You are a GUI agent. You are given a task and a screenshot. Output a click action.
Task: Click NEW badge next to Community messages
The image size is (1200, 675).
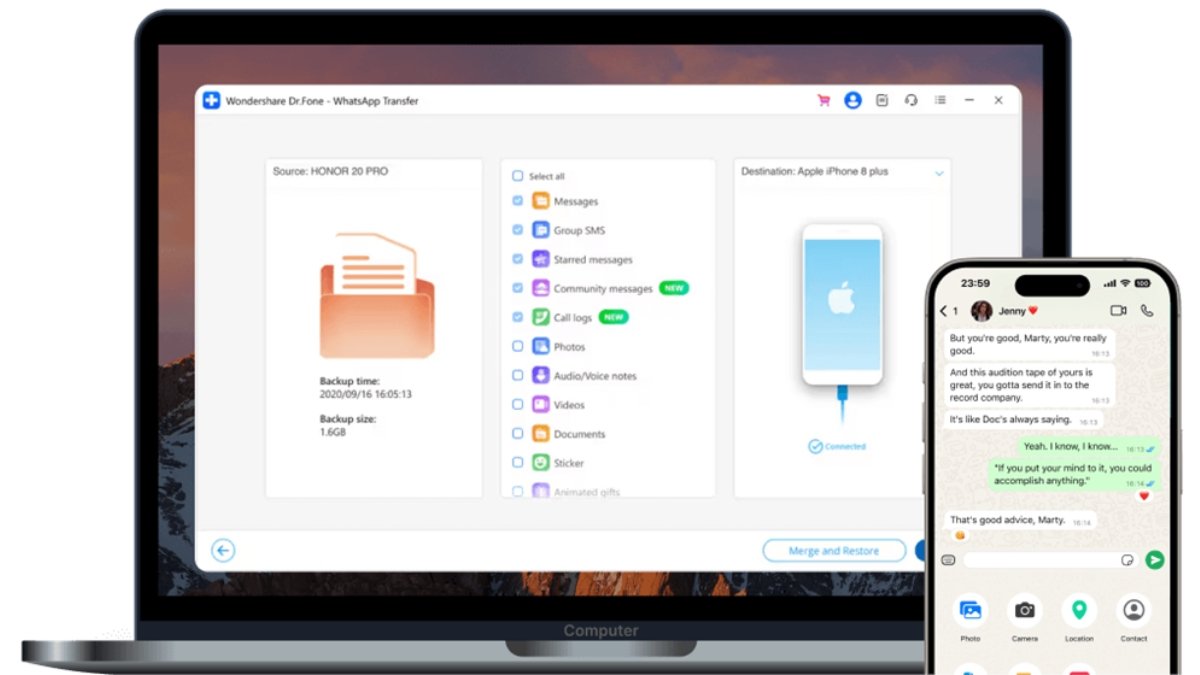674,288
